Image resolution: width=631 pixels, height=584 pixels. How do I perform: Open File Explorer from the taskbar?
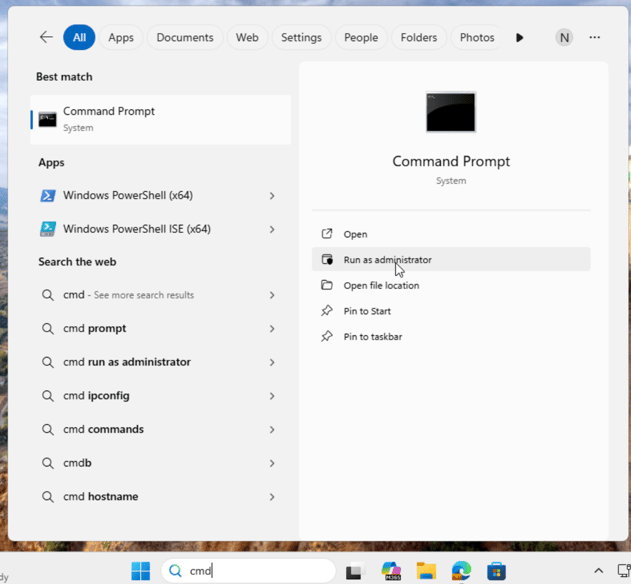tap(426, 571)
